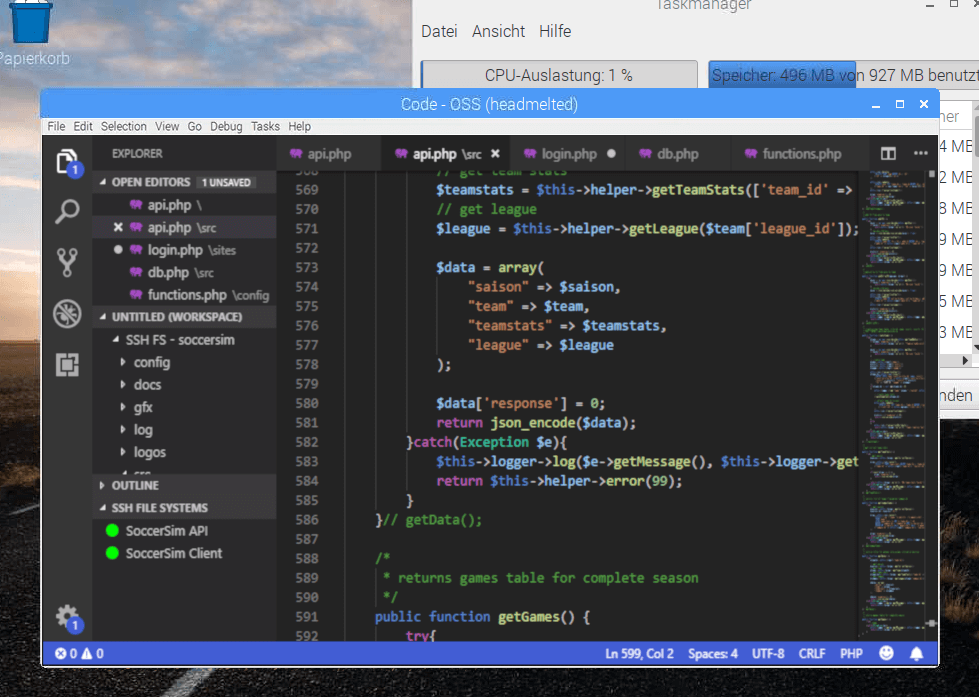Open go-to-line via Ln 599, Col 2
Image resolution: width=979 pixels, height=697 pixels.
click(x=639, y=653)
